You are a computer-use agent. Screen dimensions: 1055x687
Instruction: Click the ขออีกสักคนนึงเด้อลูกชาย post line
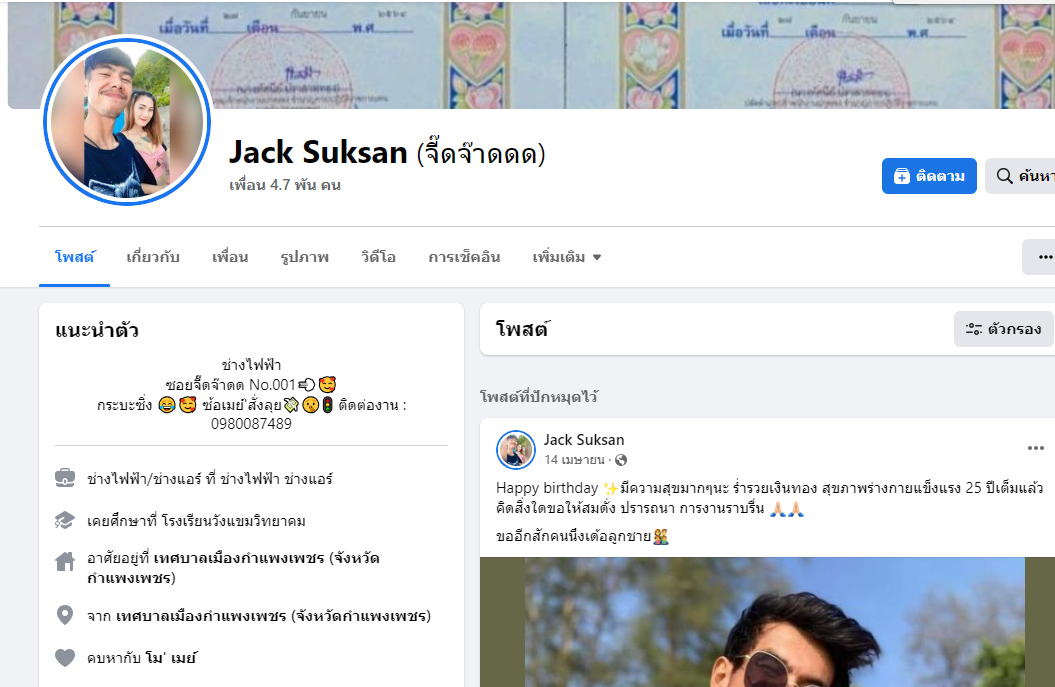[582, 536]
